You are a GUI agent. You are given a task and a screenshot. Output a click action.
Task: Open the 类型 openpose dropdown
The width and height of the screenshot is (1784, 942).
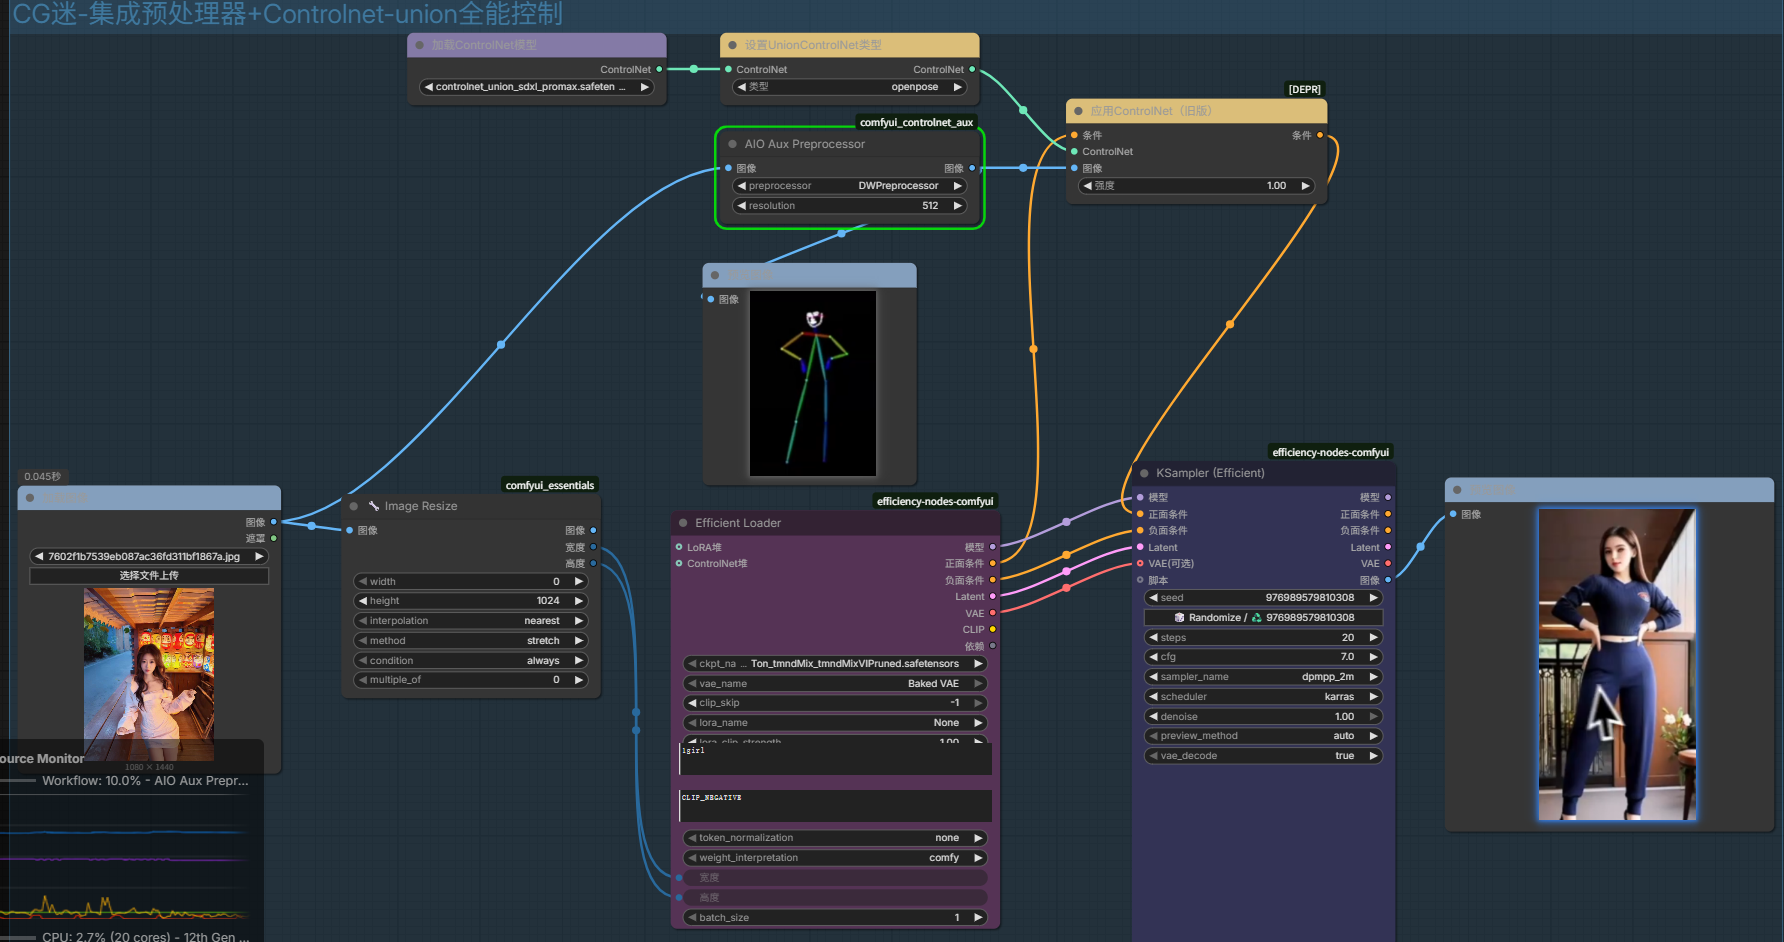[x=850, y=87]
